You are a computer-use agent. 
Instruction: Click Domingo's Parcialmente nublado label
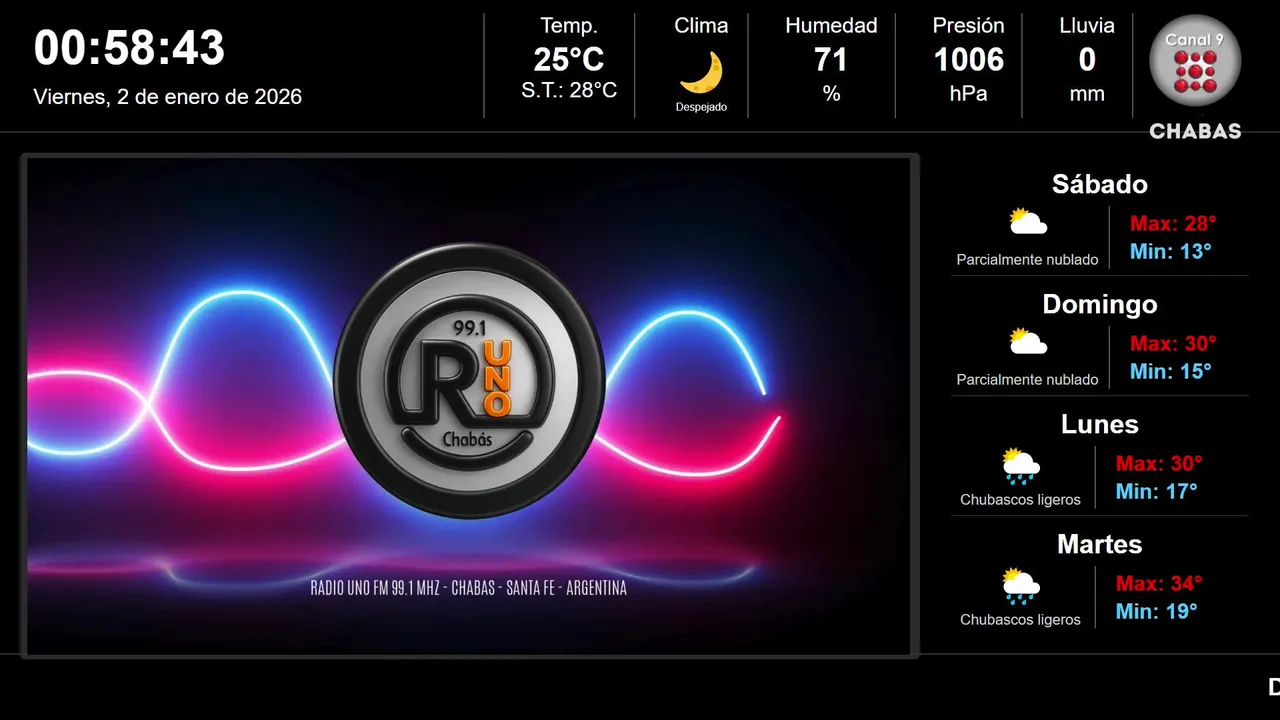[x=1027, y=380]
